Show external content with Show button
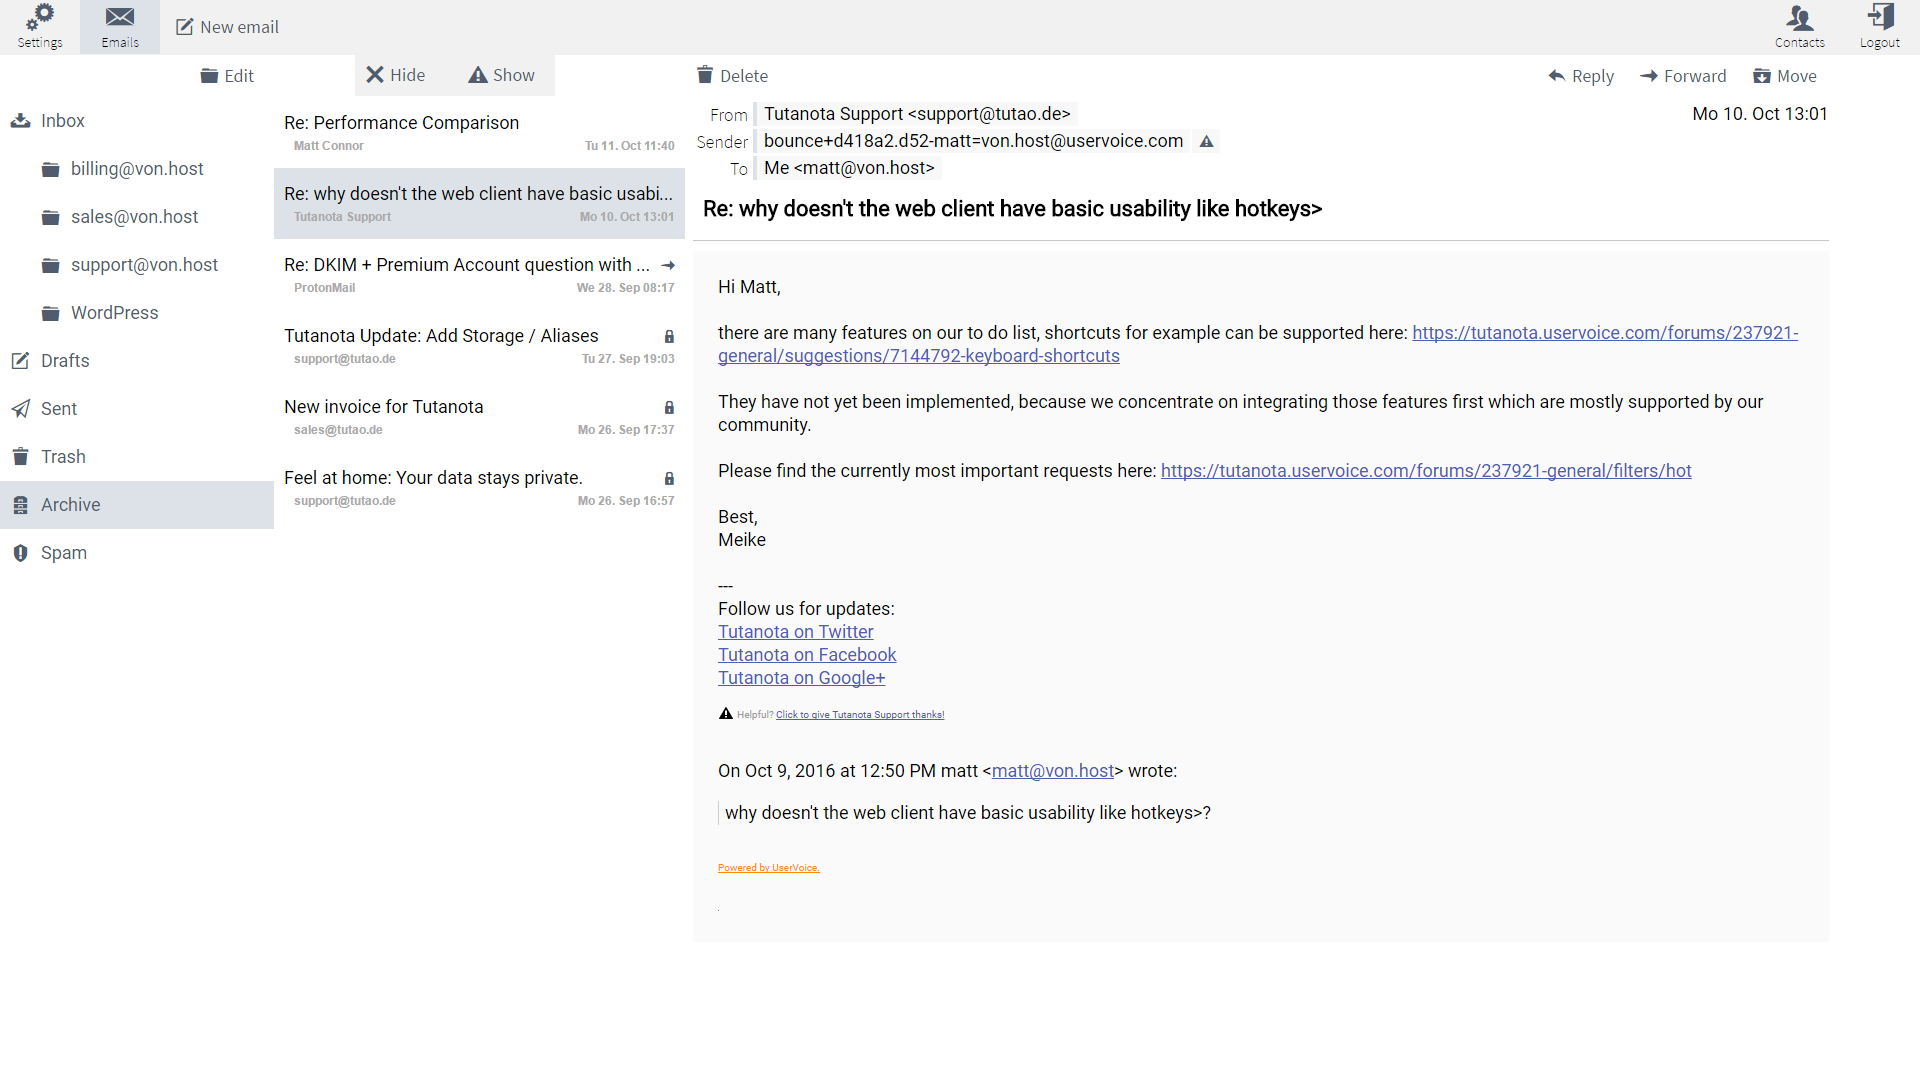Viewport: 1920px width, 1079px height. point(502,75)
